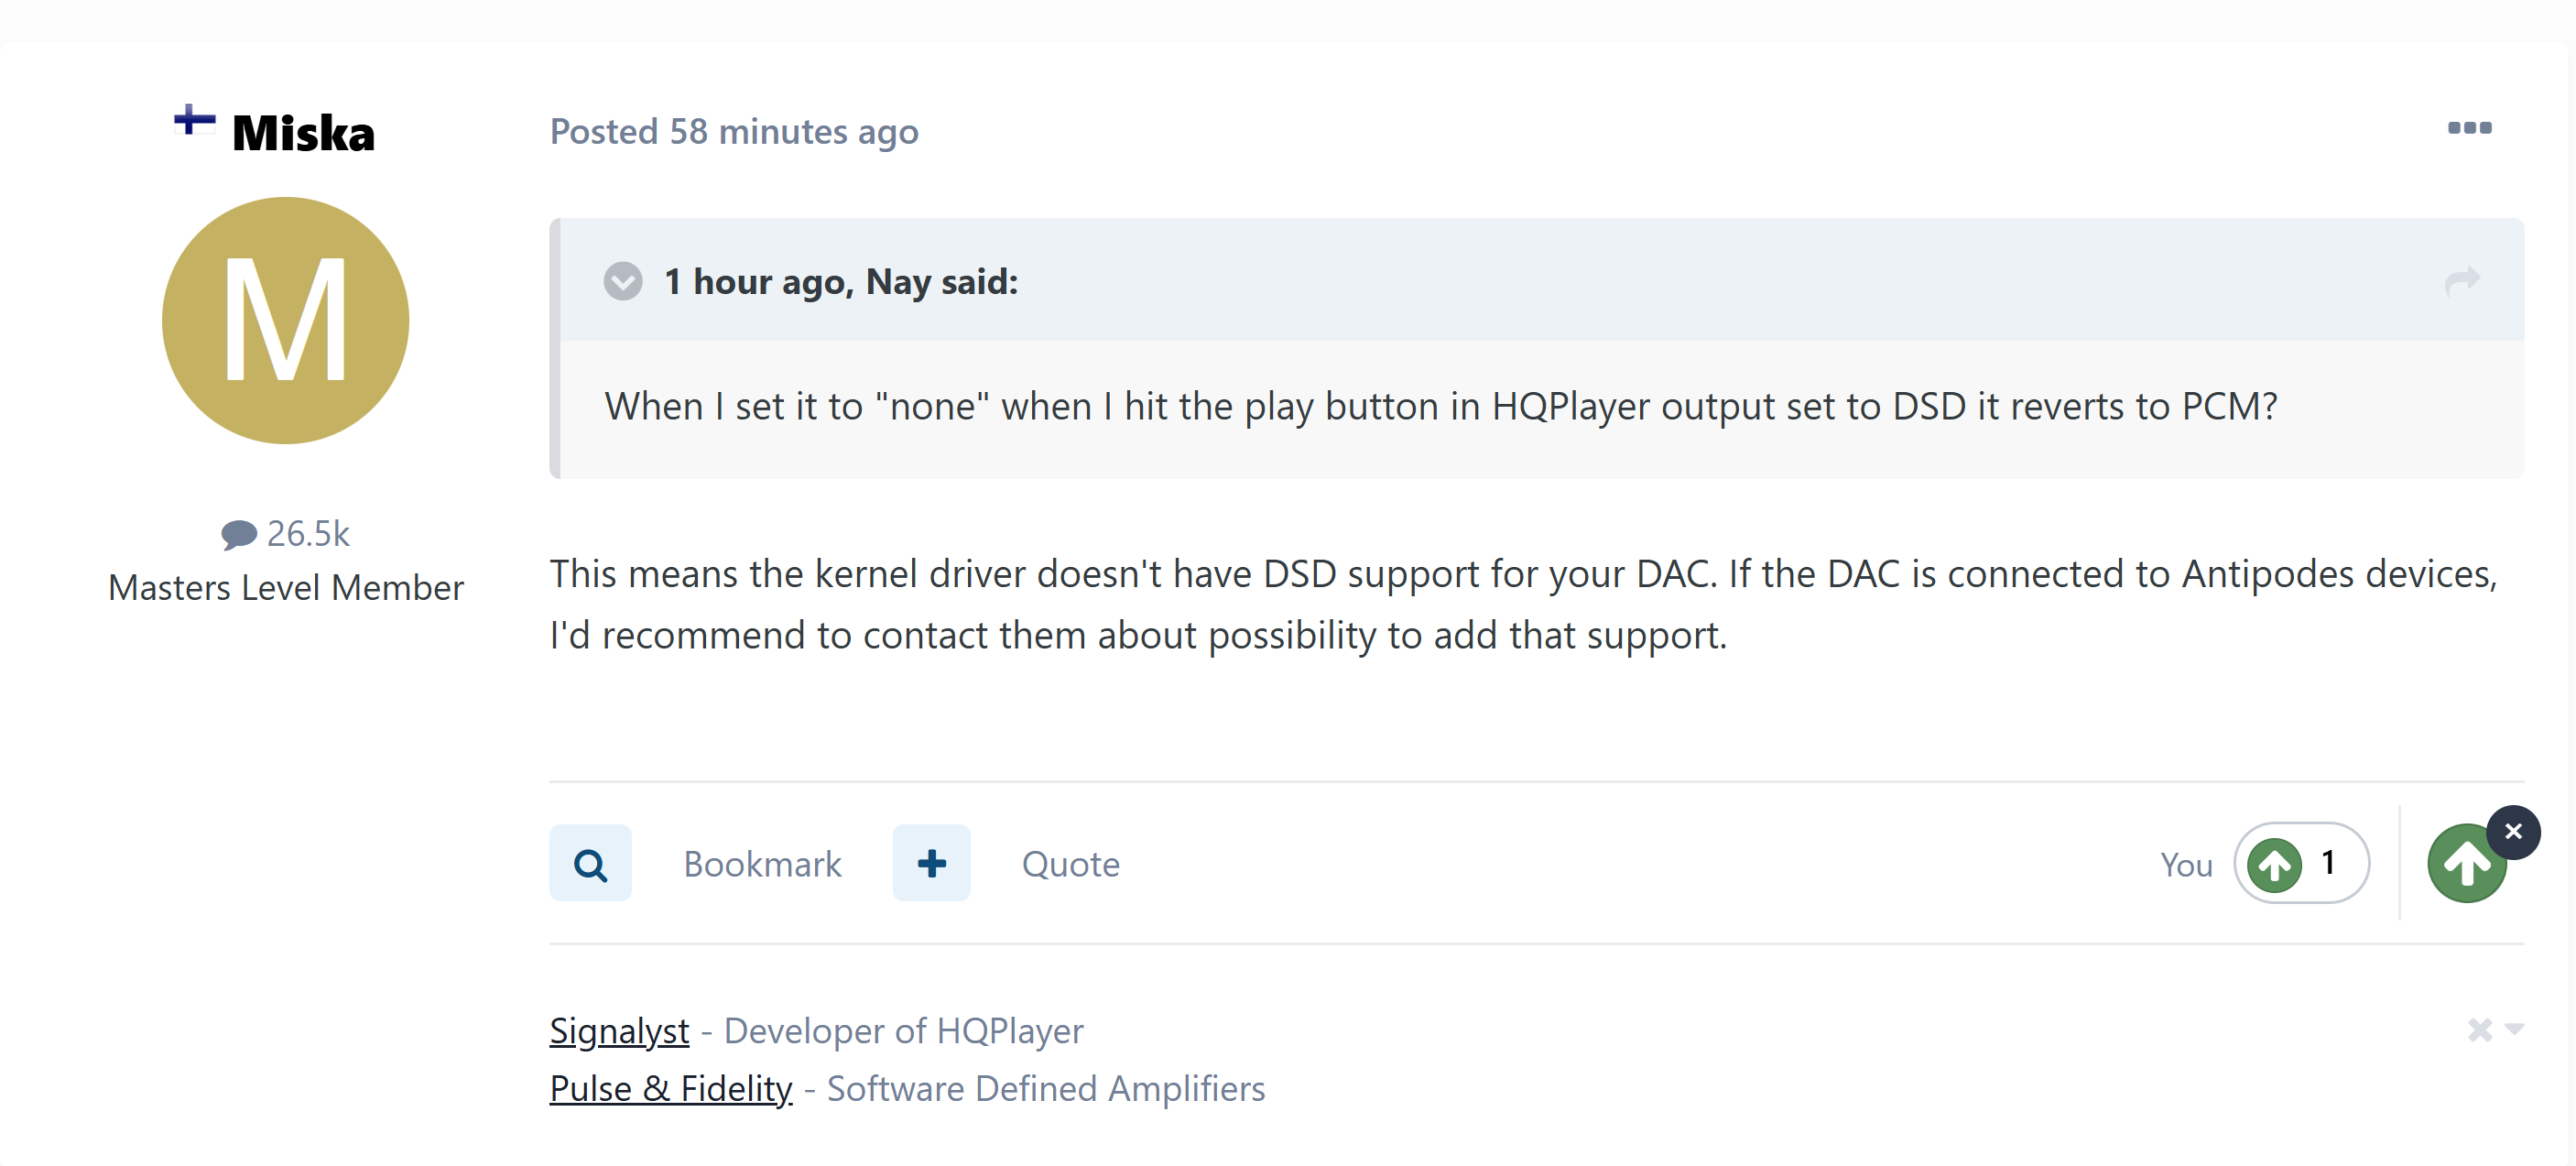2576x1166 pixels.
Task: Collapse the quoted Nay message
Action: click(623, 281)
